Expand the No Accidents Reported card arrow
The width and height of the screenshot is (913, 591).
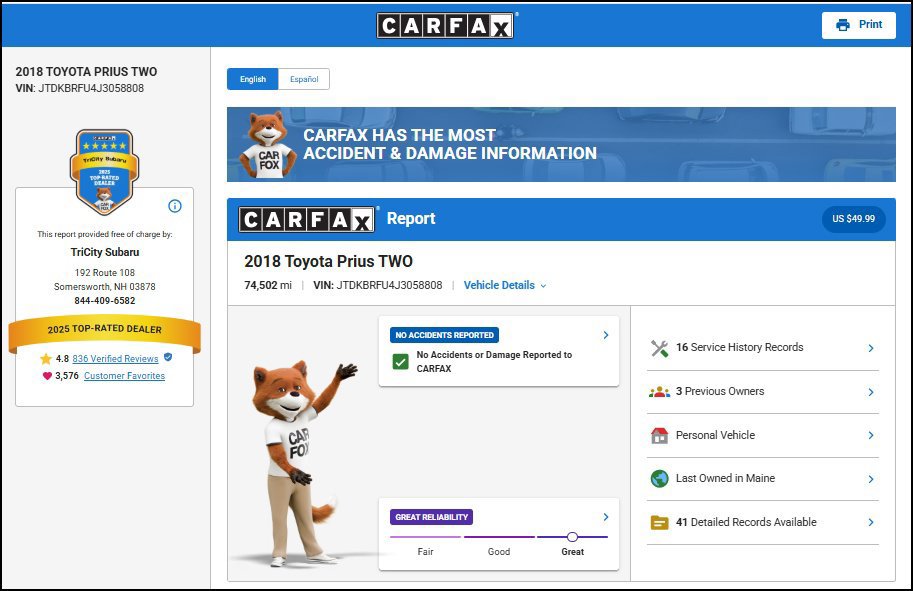tap(606, 335)
